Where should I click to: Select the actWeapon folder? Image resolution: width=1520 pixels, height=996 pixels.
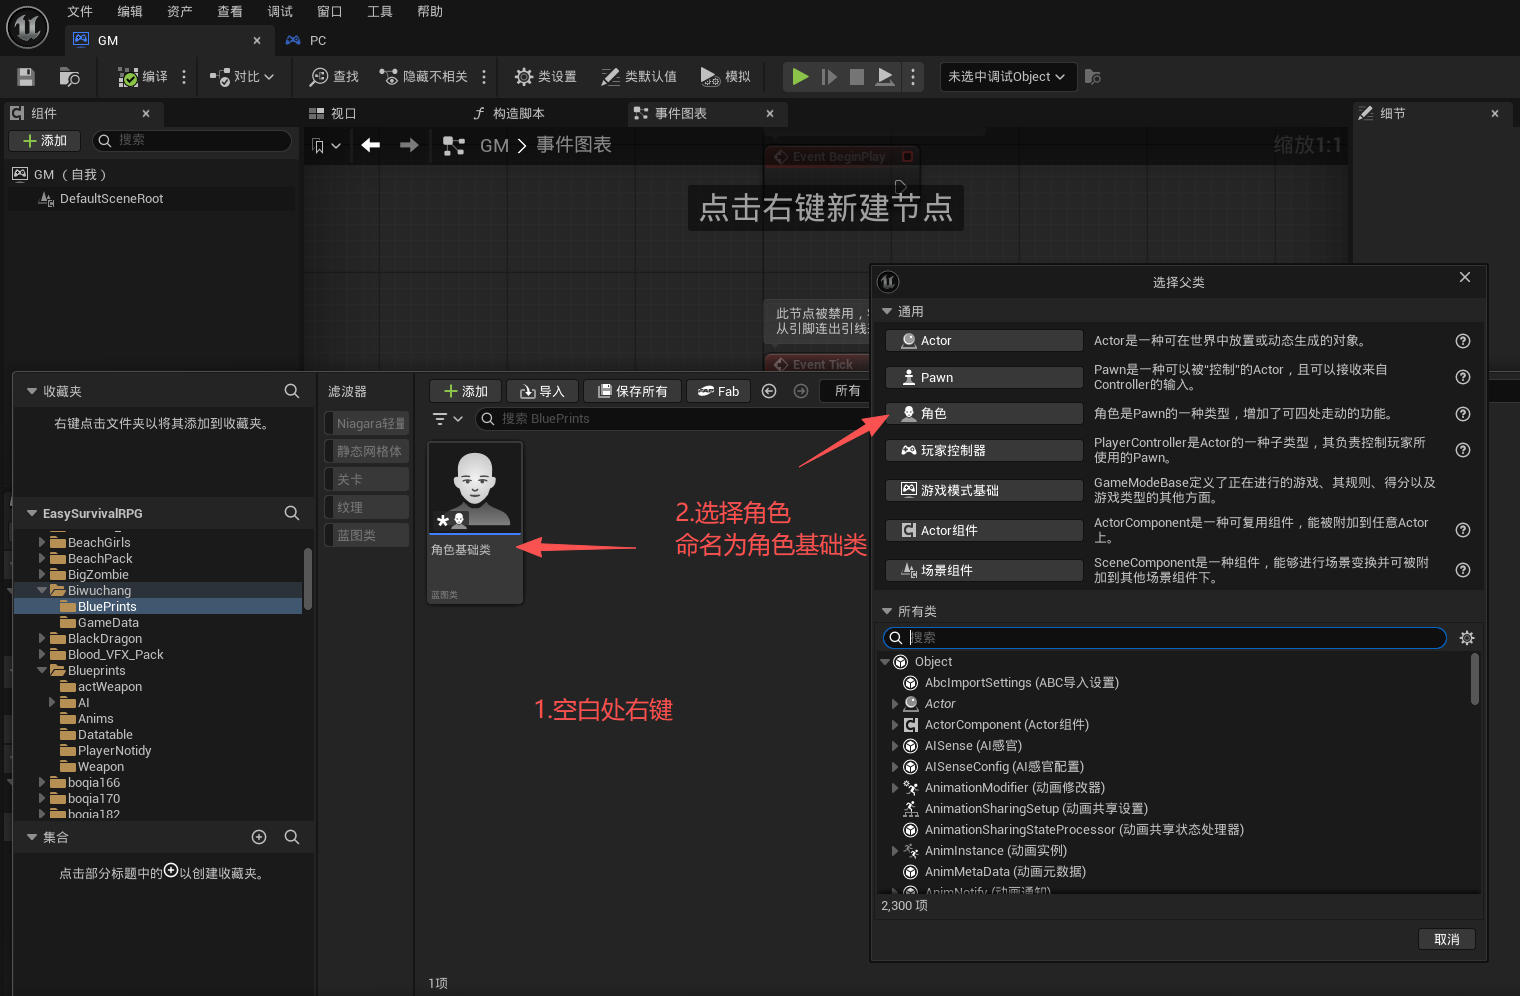click(x=110, y=687)
